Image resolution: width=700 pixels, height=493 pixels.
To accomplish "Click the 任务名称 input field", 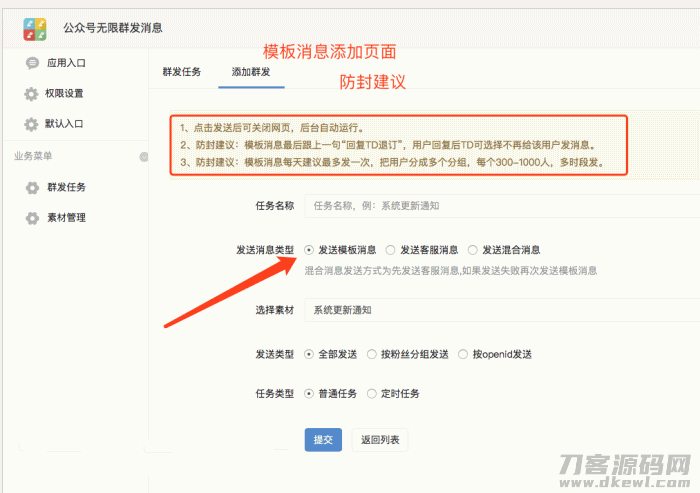I will click(x=500, y=206).
